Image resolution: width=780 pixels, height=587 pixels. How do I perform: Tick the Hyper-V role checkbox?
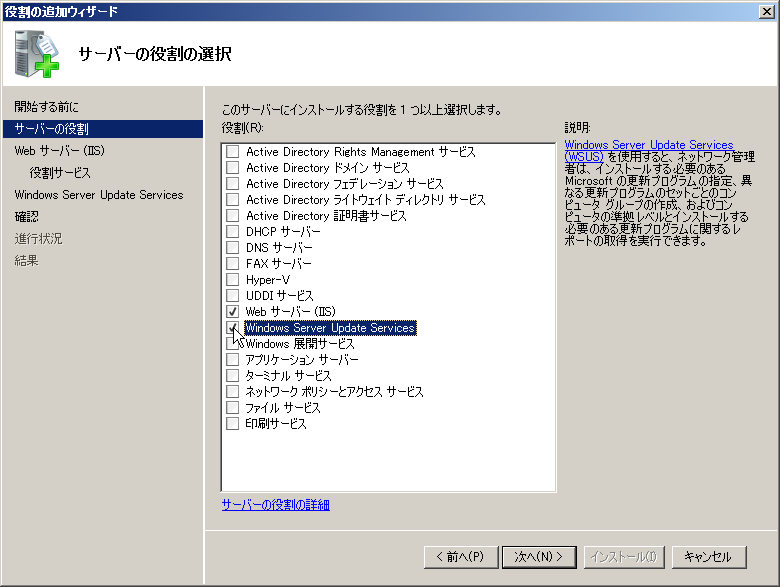(232, 279)
